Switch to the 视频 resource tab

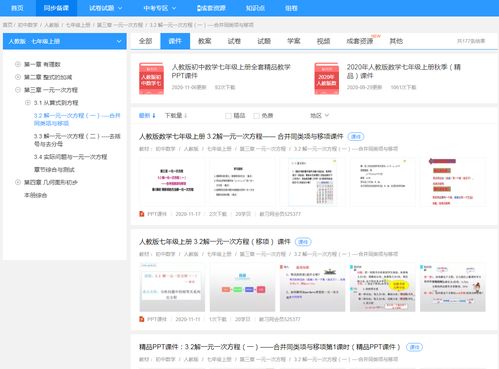coord(323,41)
